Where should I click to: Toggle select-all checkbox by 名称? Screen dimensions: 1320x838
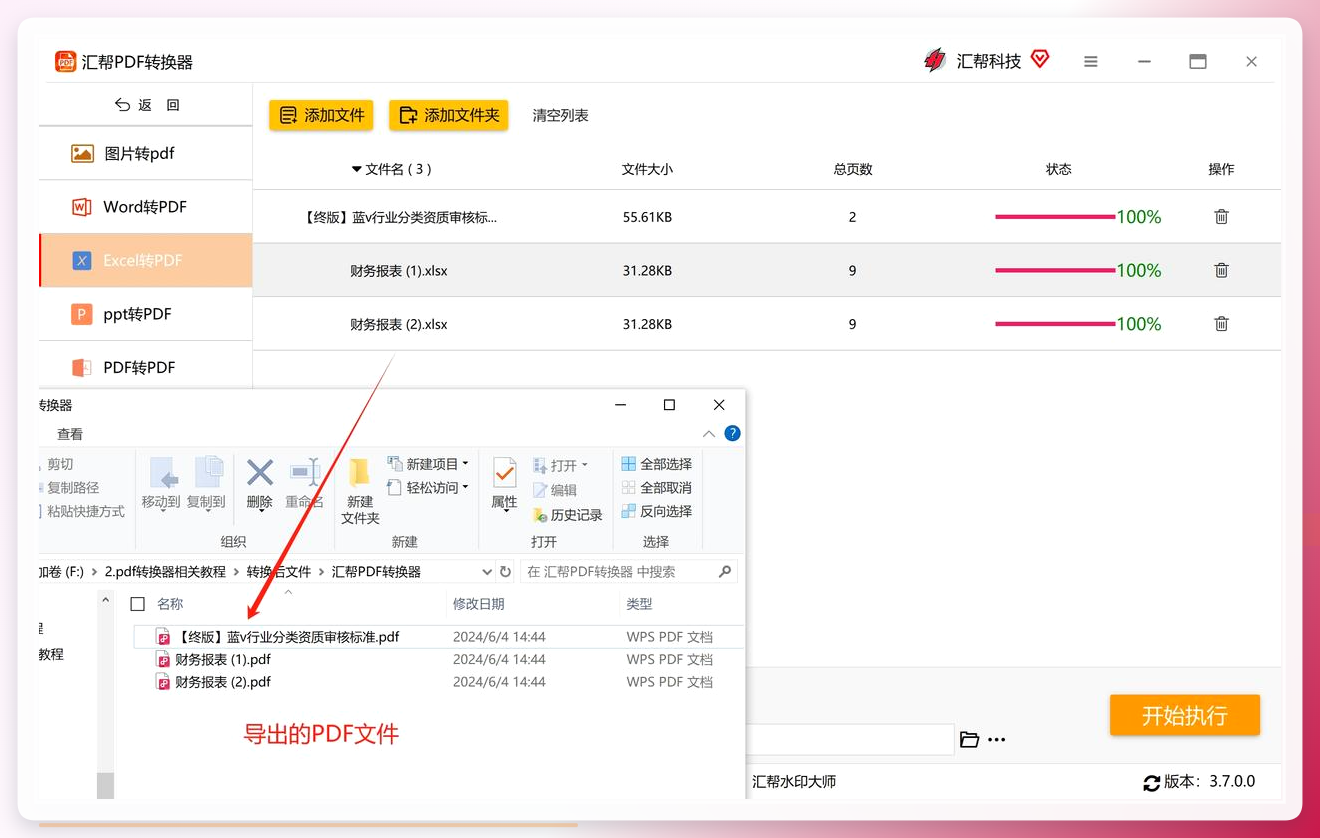(138, 604)
